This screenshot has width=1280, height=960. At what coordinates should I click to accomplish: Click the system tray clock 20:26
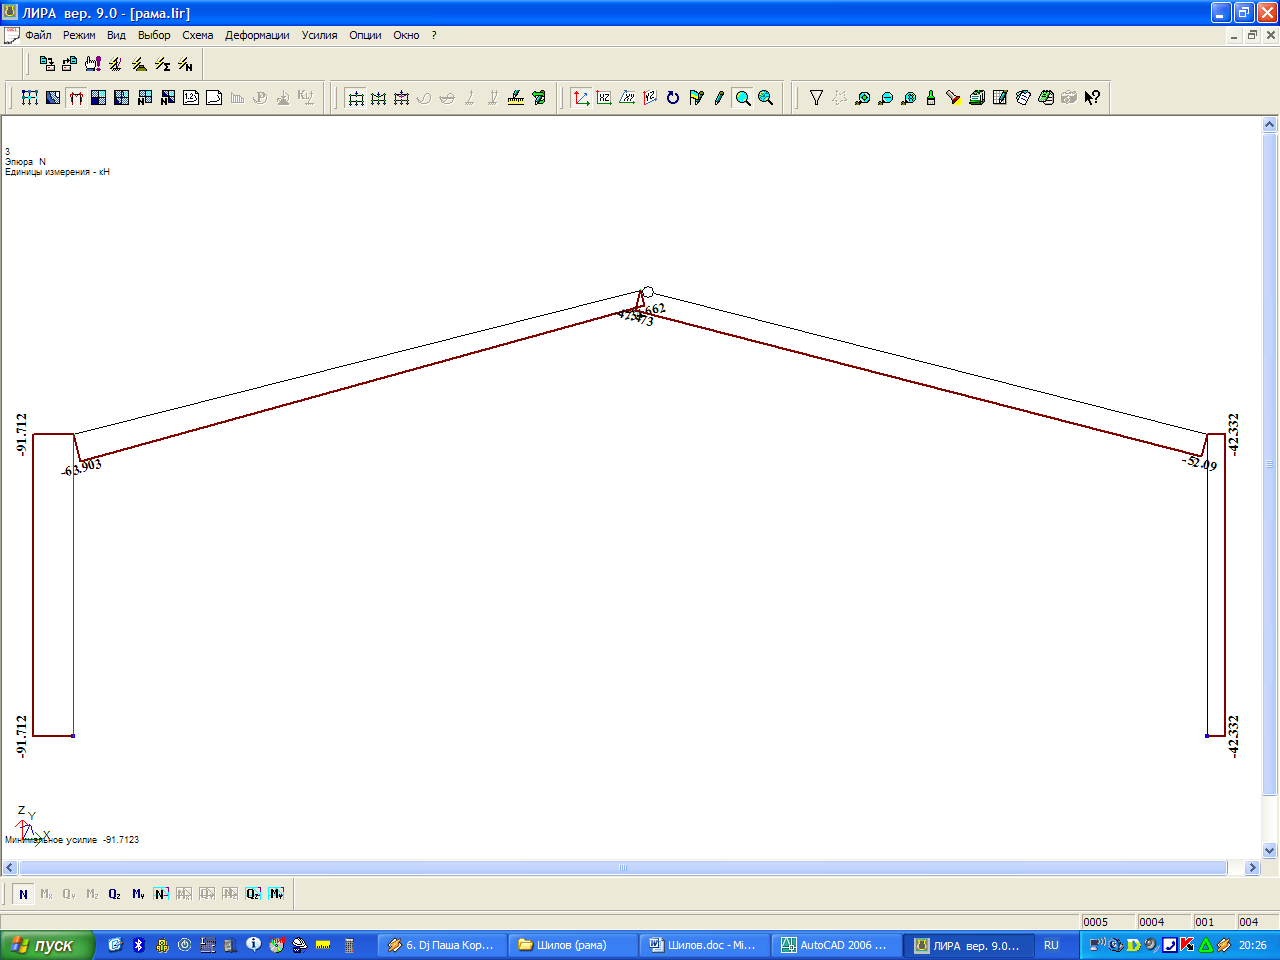1253,945
